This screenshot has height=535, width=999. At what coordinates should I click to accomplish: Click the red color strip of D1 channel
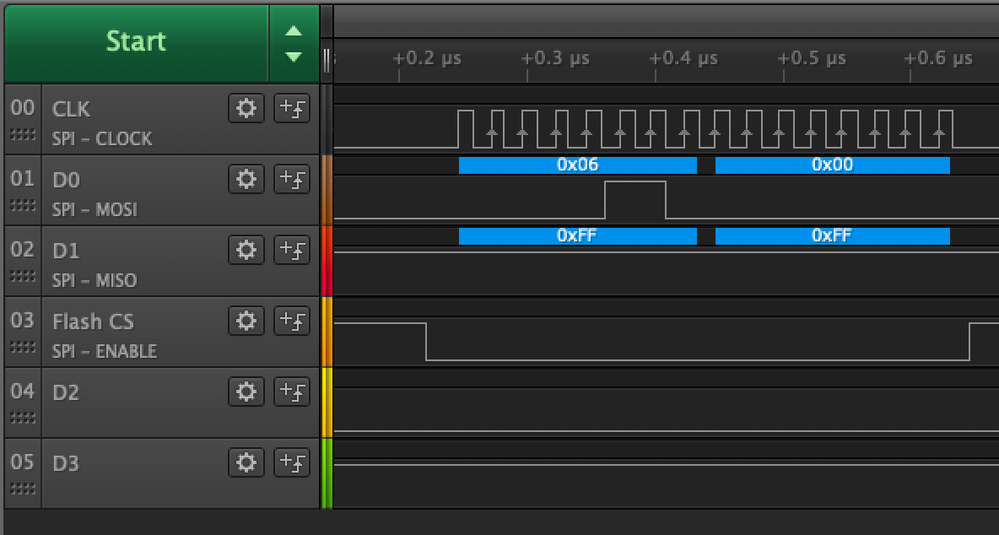[327, 260]
